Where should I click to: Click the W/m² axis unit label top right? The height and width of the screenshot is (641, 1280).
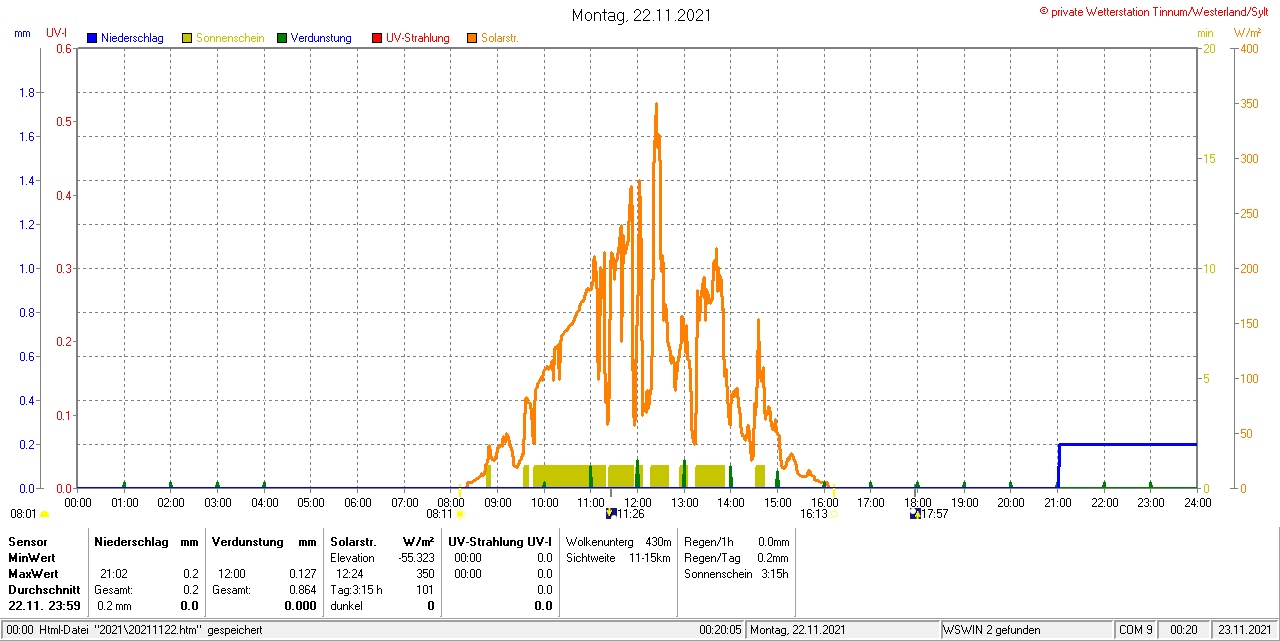(1247, 33)
